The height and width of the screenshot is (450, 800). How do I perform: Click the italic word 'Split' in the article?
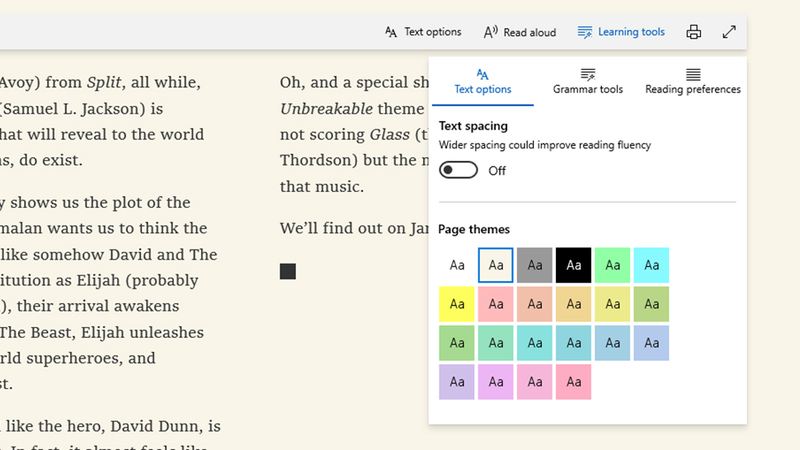pos(104,82)
